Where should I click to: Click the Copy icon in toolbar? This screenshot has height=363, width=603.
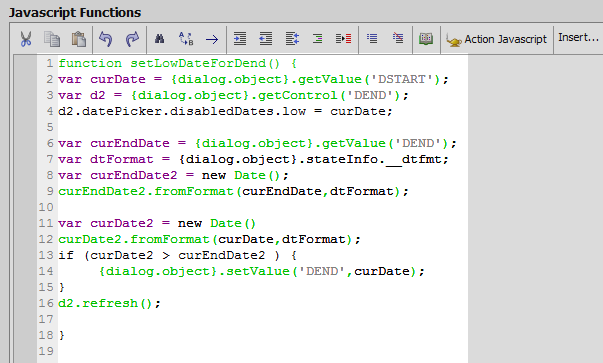click(52, 39)
